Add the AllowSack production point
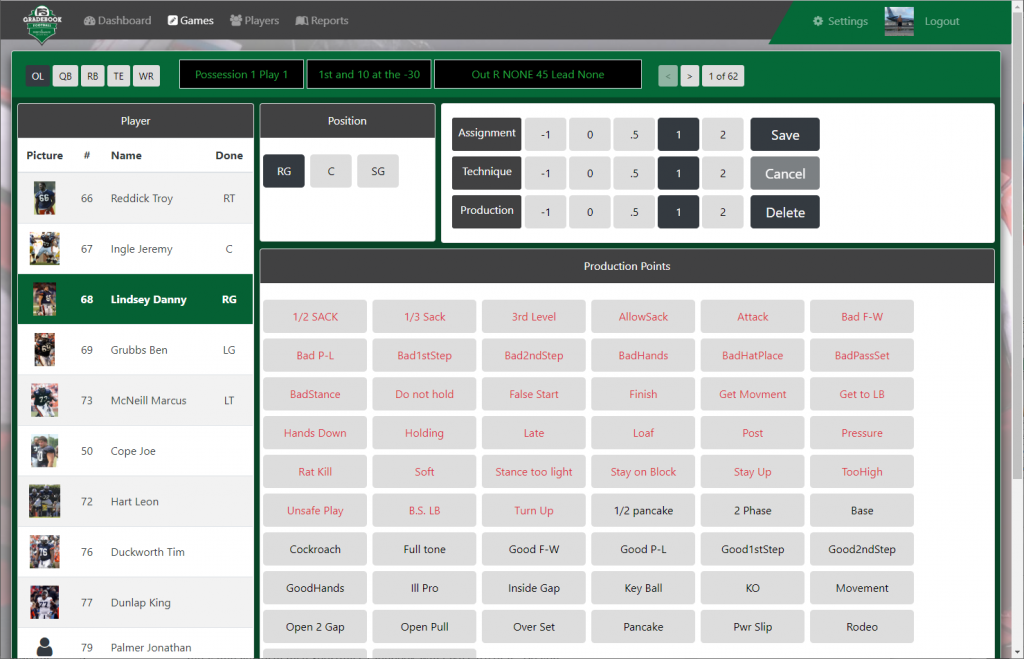The image size is (1024, 659). pos(643,317)
